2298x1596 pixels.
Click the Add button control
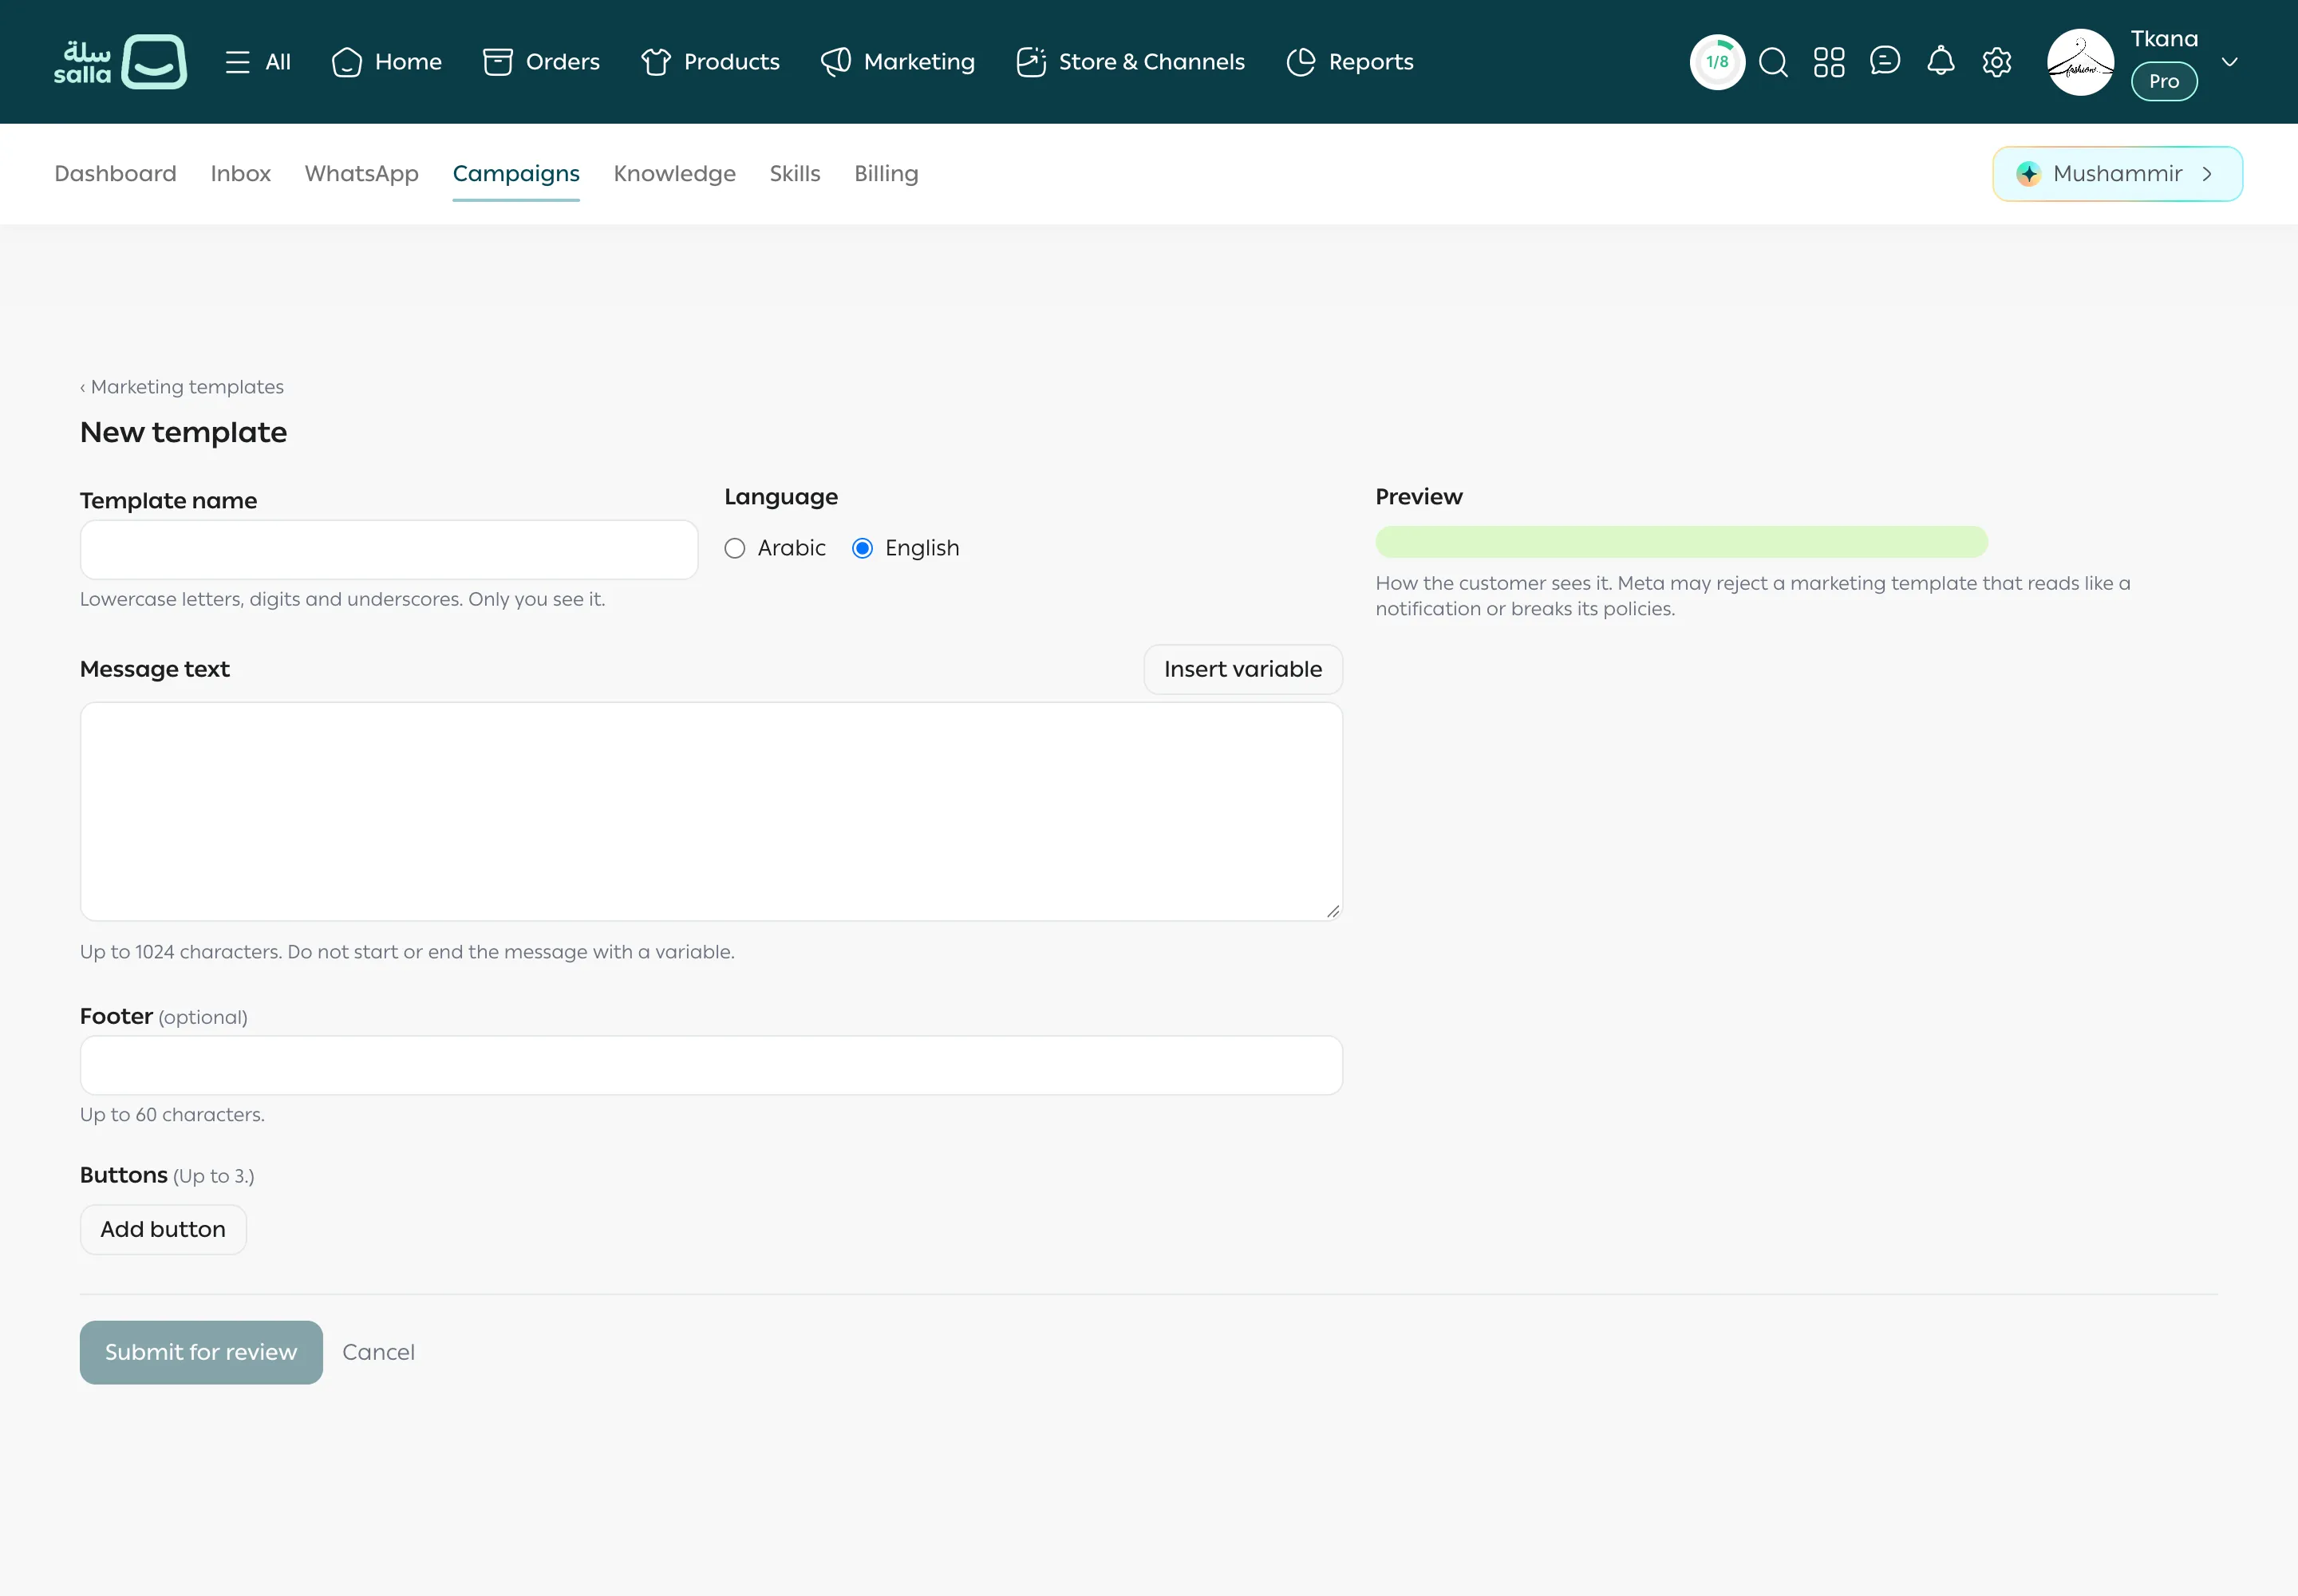coord(163,1229)
